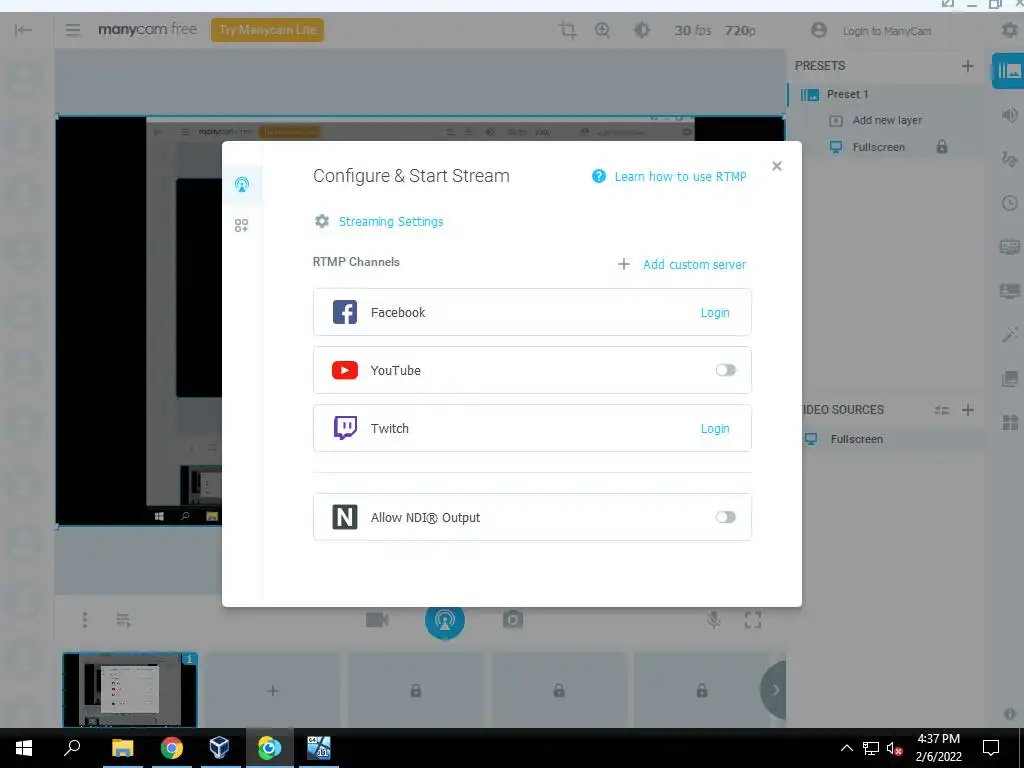Select the Fullscreen layer under Preset 1
1024x768 pixels.
pyautogui.click(x=878, y=147)
